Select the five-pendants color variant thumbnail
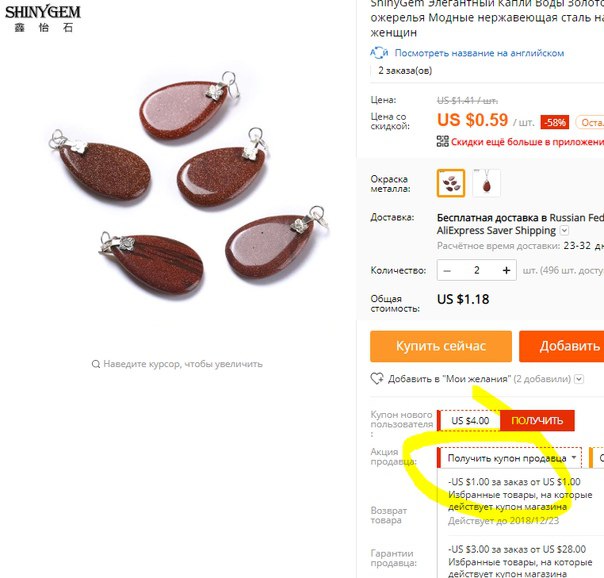Image resolution: width=604 pixels, height=578 pixels. 451,183
